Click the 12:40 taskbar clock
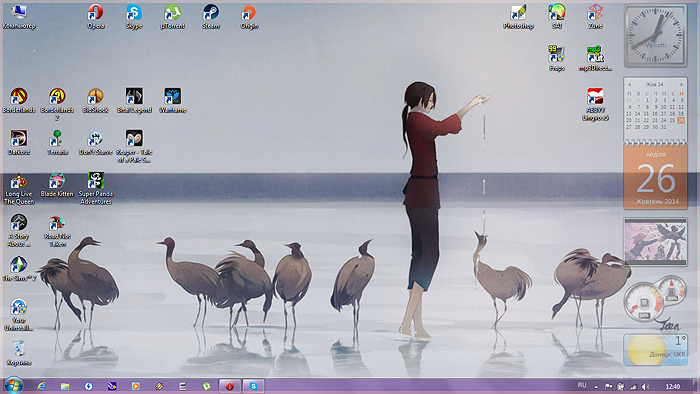The width and height of the screenshot is (700, 394). coord(672,386)
